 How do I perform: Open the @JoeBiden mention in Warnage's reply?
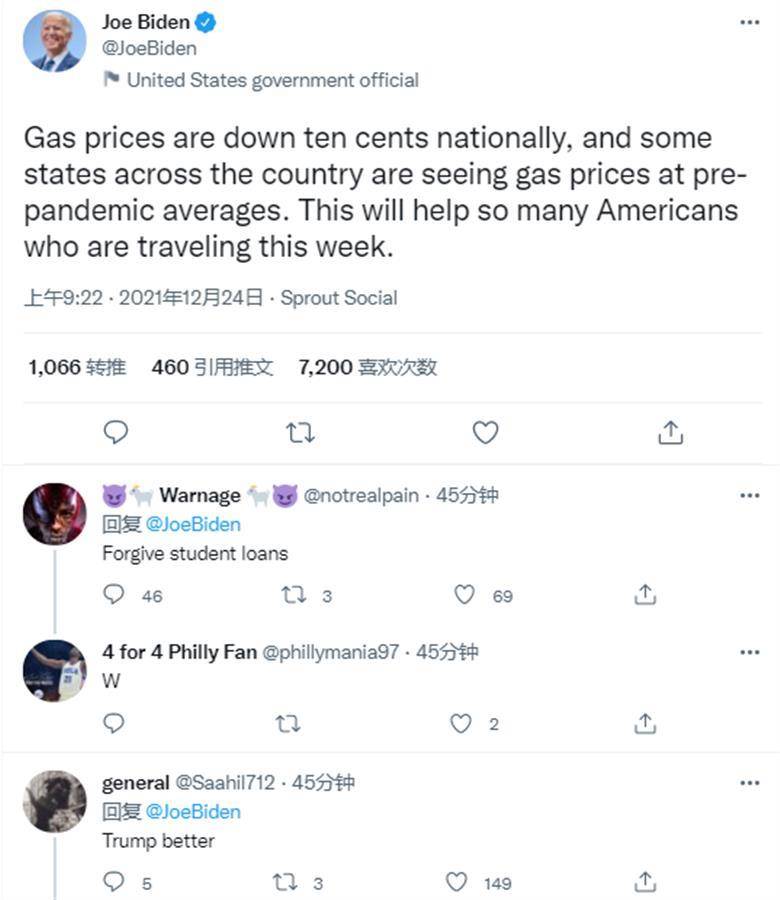coord(193,524)
